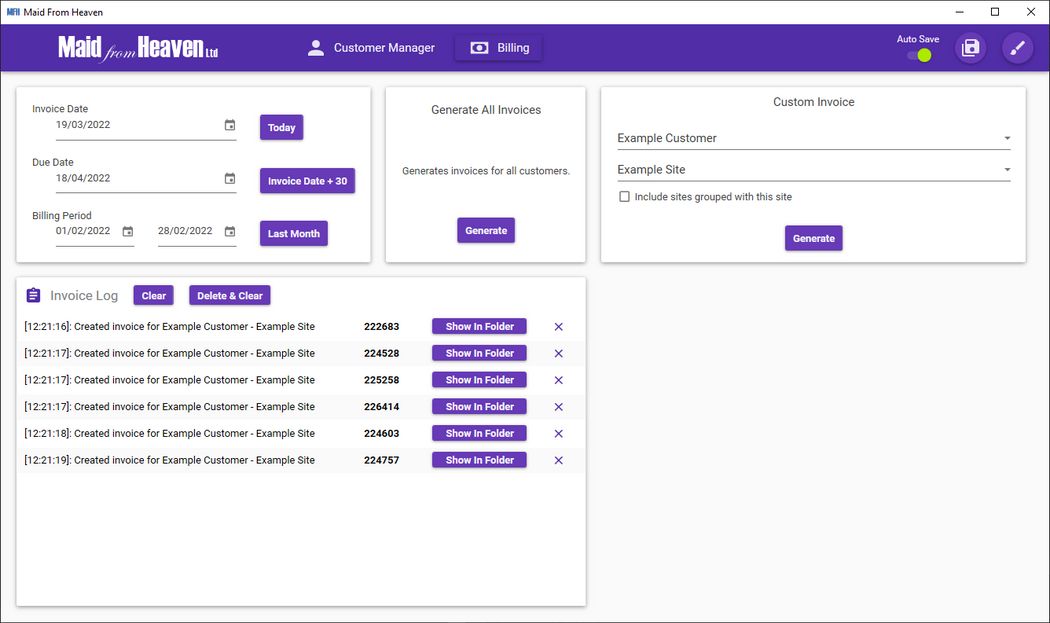The width and height of the screenshot is (1050, 623).
Task: Open the Due Date calendar picker
Action: (x=230, y=178)
